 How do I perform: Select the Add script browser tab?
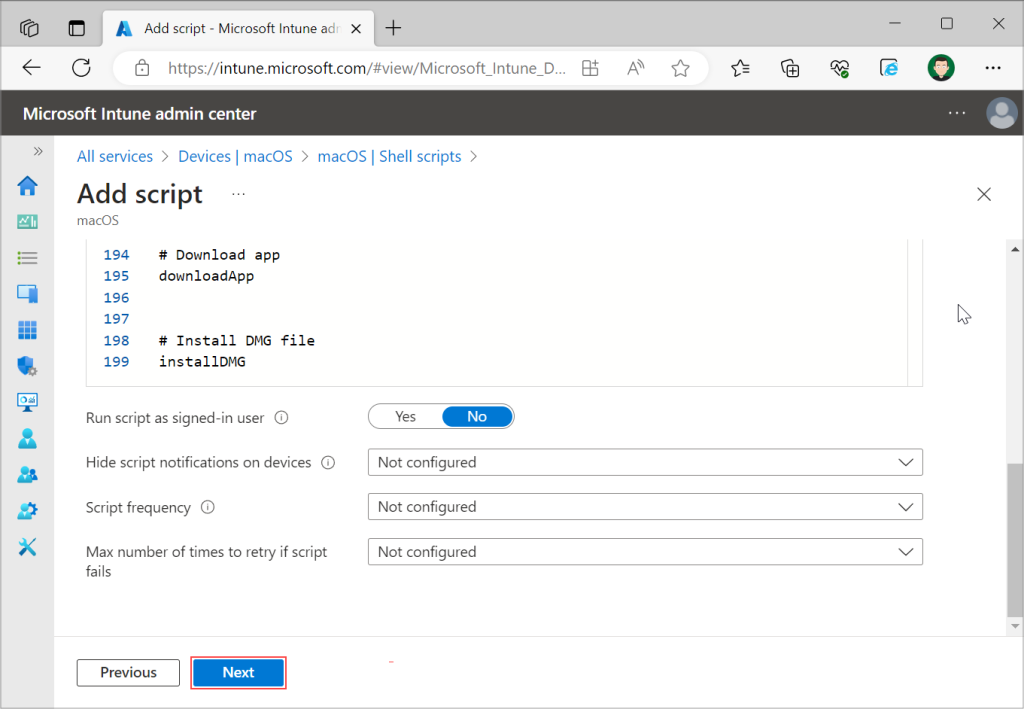coord(238,28)
